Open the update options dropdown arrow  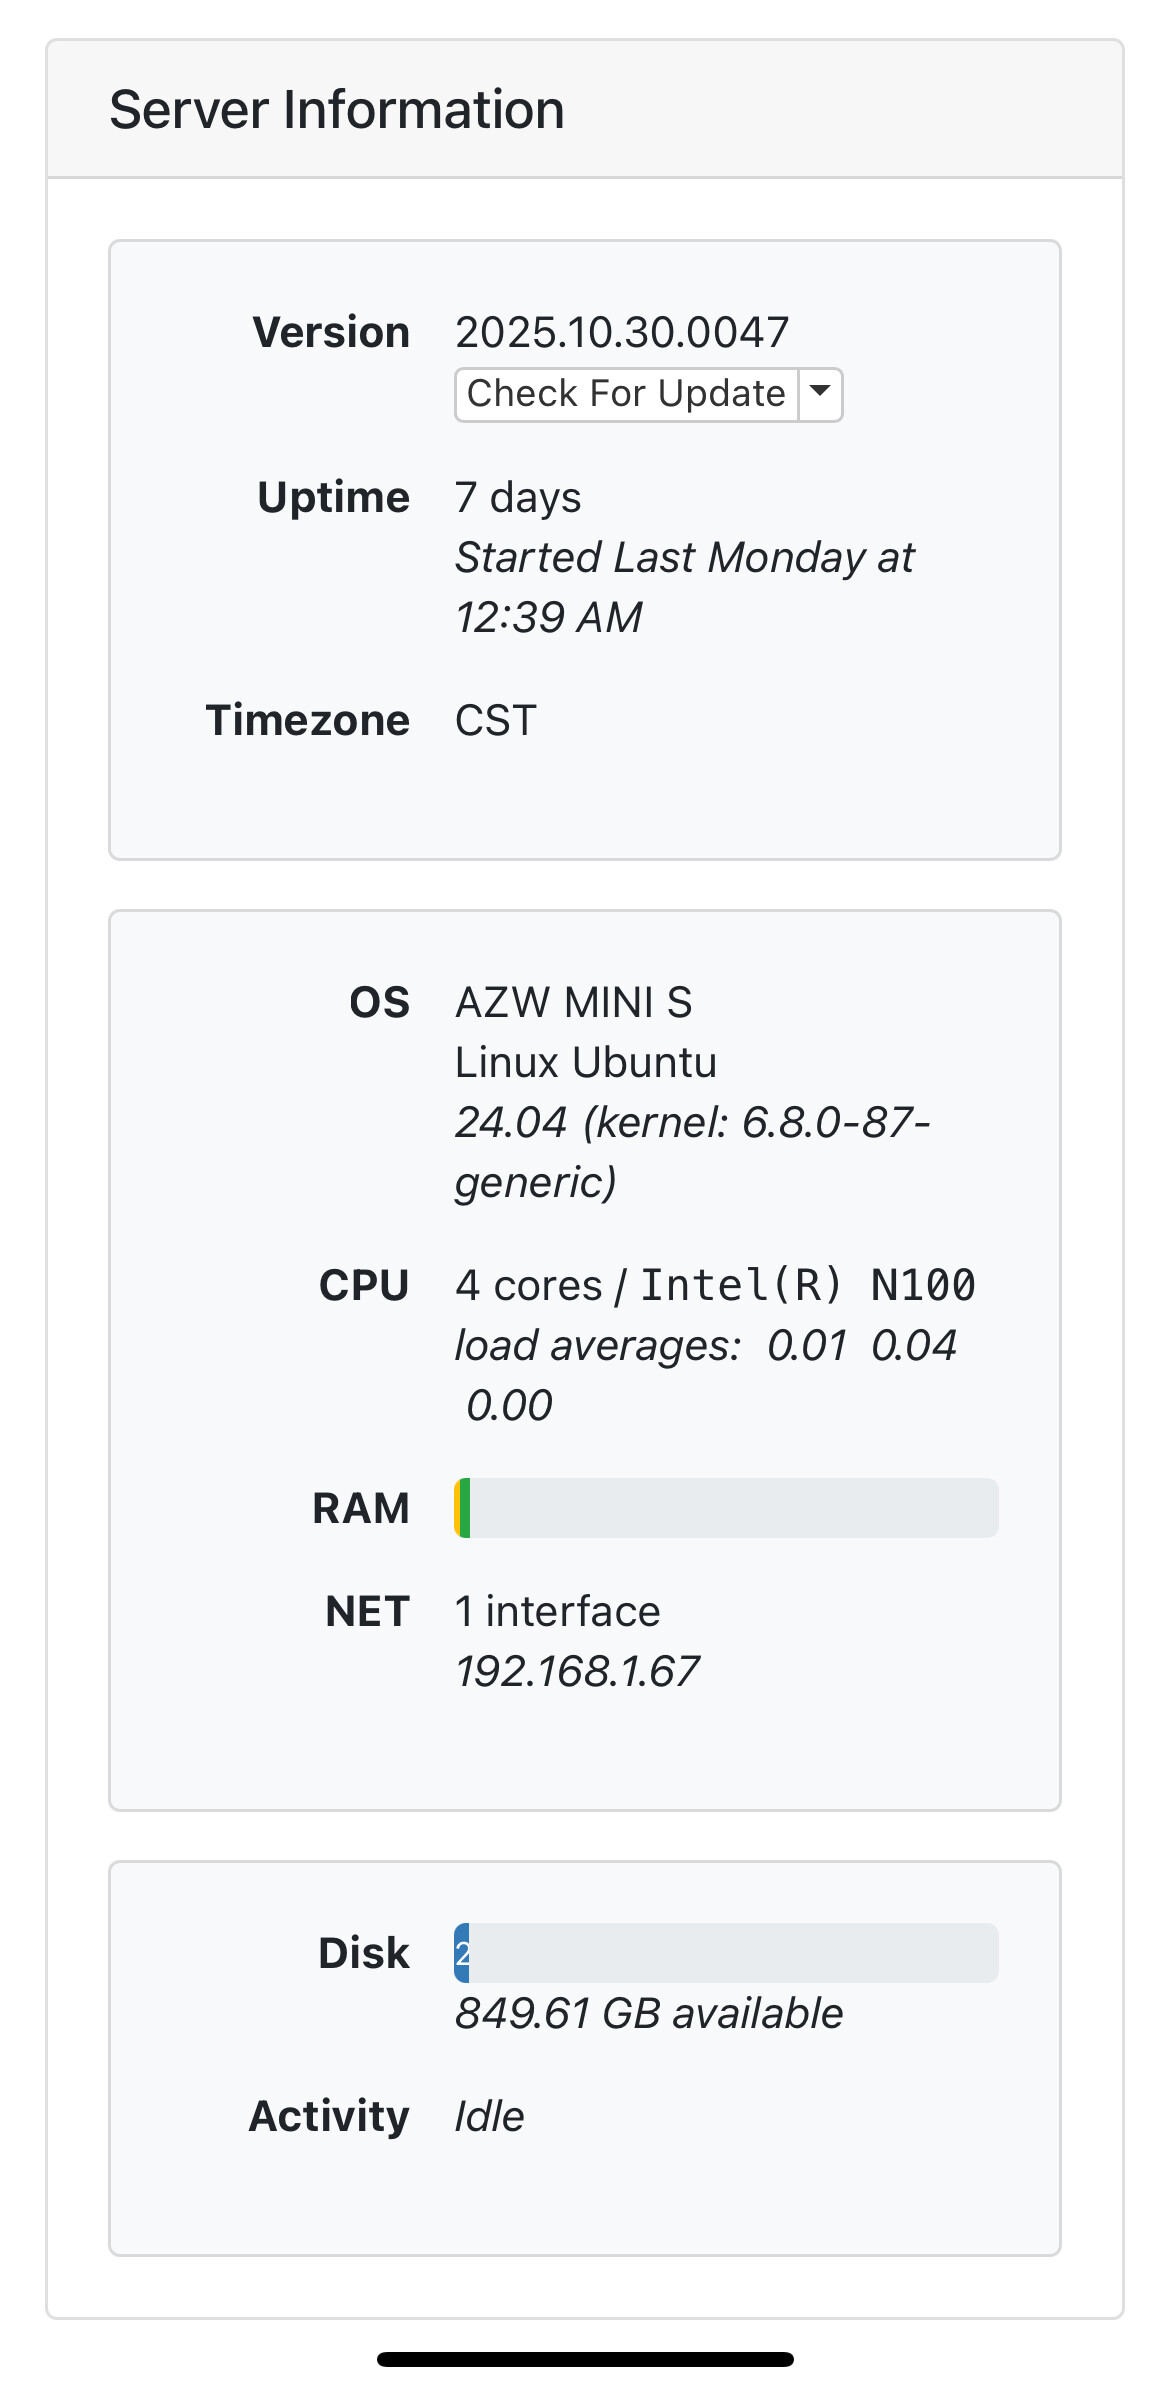[820, 394]
